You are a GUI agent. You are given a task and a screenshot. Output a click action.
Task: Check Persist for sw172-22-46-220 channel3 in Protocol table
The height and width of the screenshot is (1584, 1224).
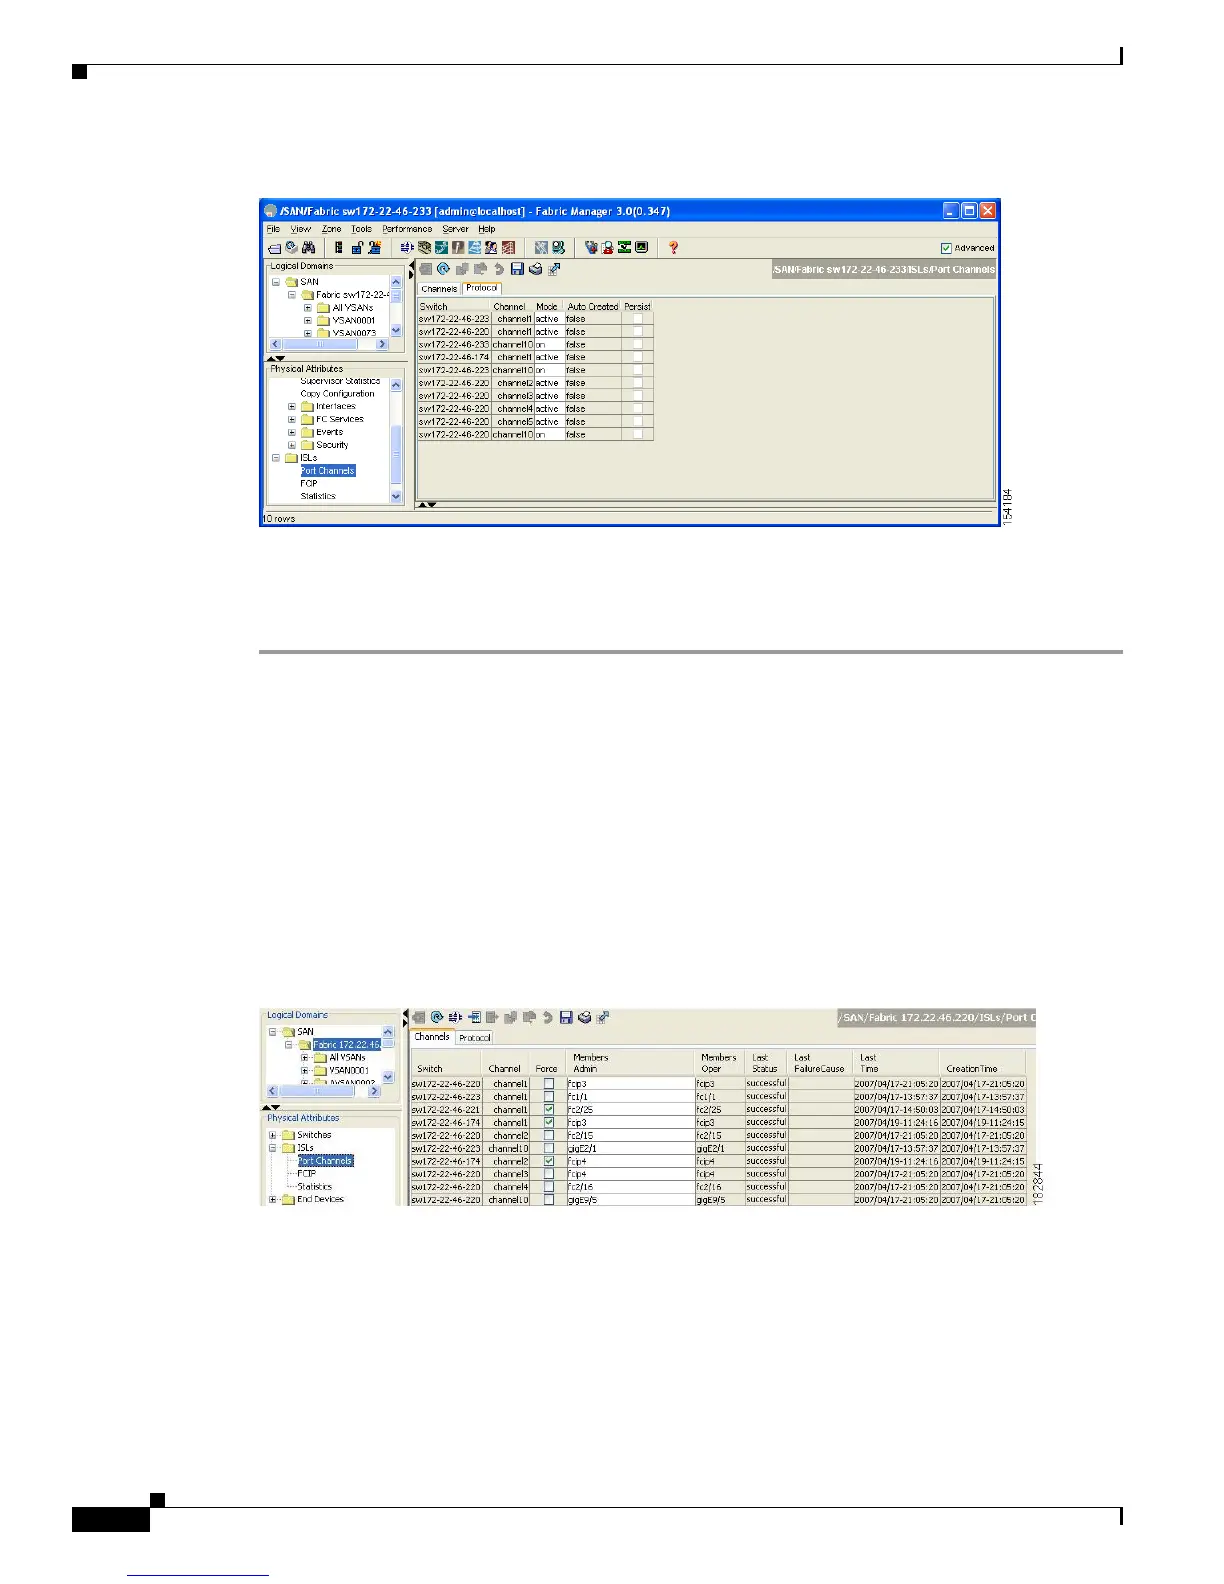coord(637,396)
